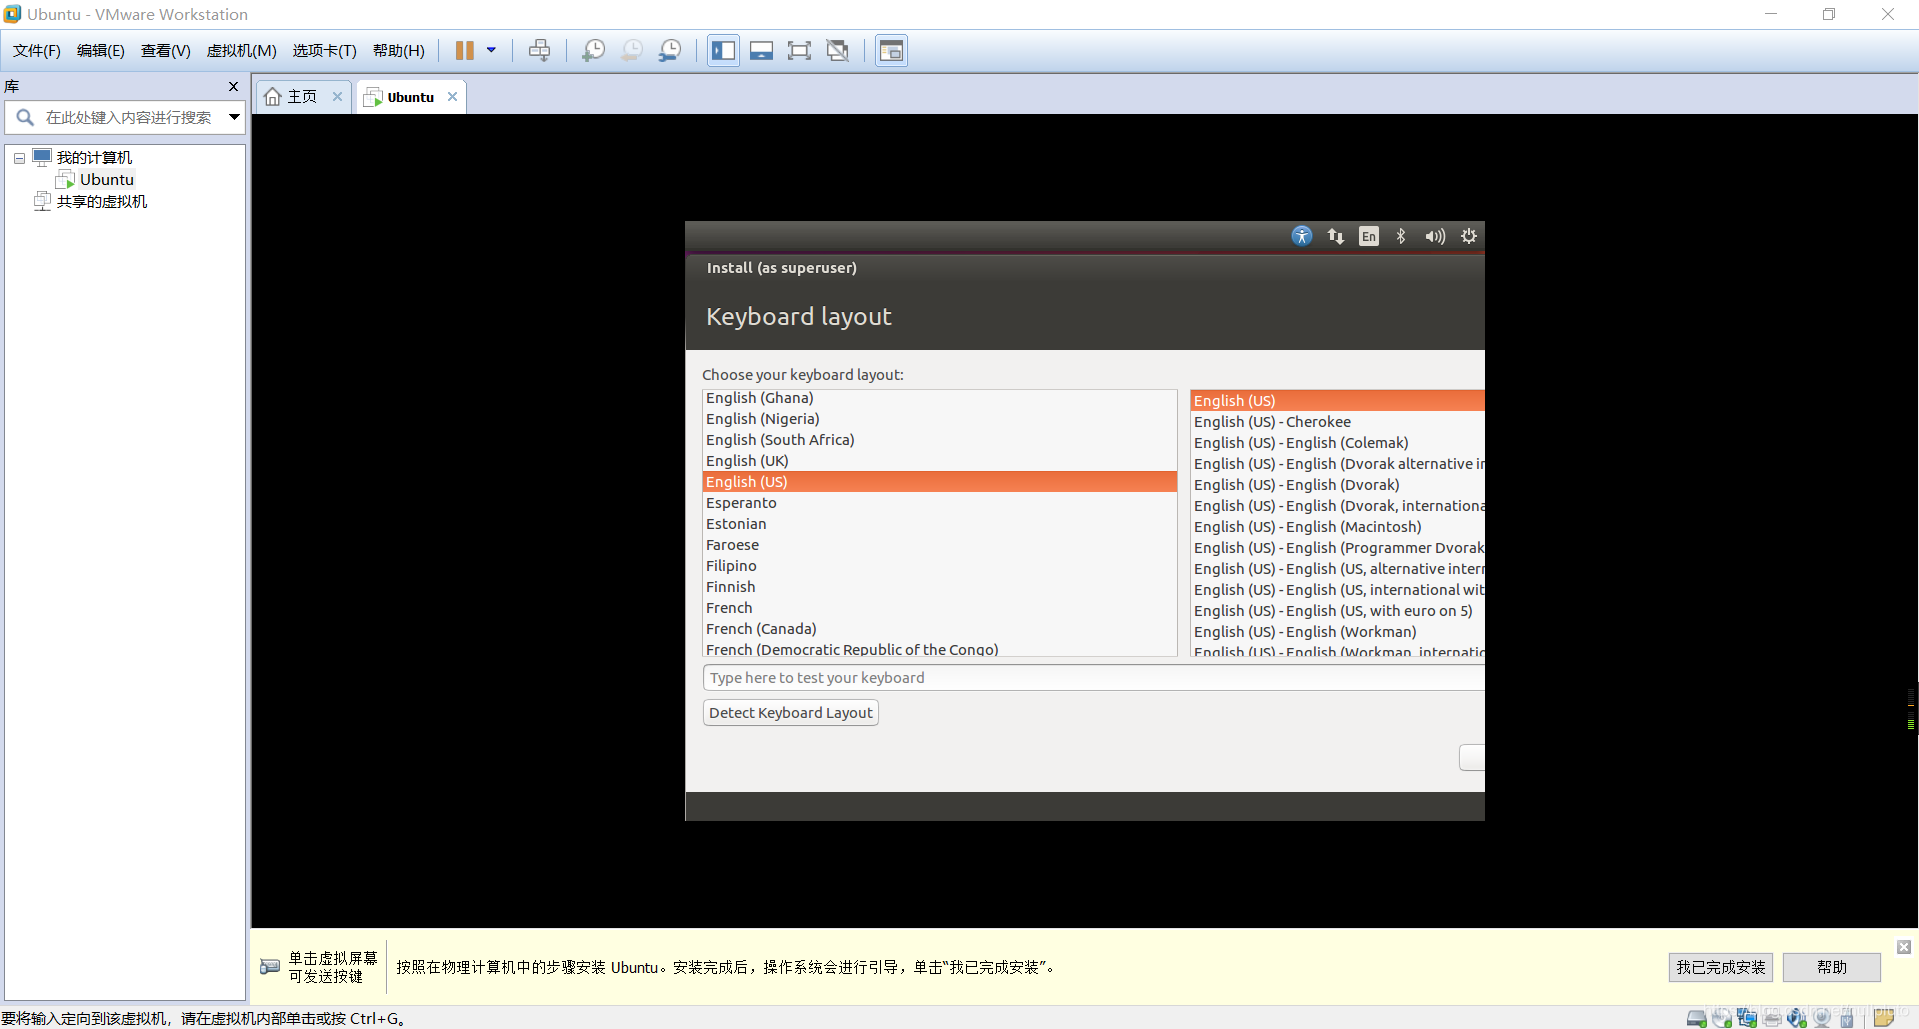Switch to Unity mode icon
This screenshot has width=1919, height=1029.
coord(838,51)
